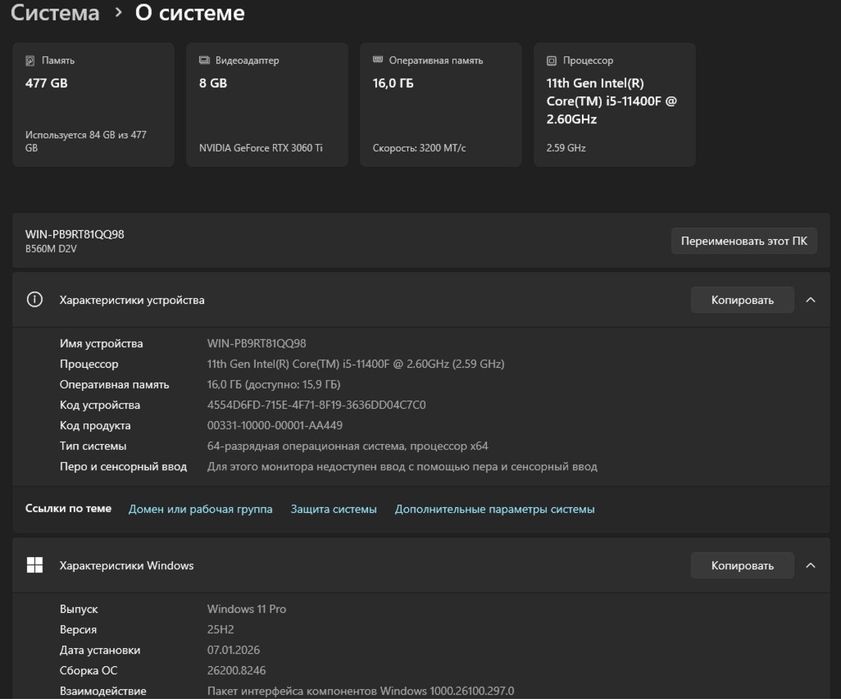Open the Оперативная память 16,0 ГБ card
Screen dimensions: 841x699
pos(441,105)
